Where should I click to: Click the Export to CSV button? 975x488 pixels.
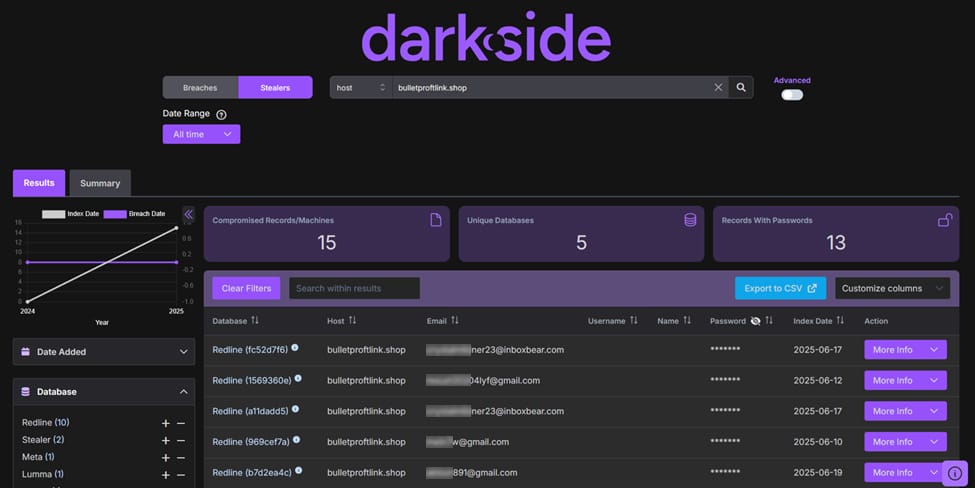(x=780, y=288)
